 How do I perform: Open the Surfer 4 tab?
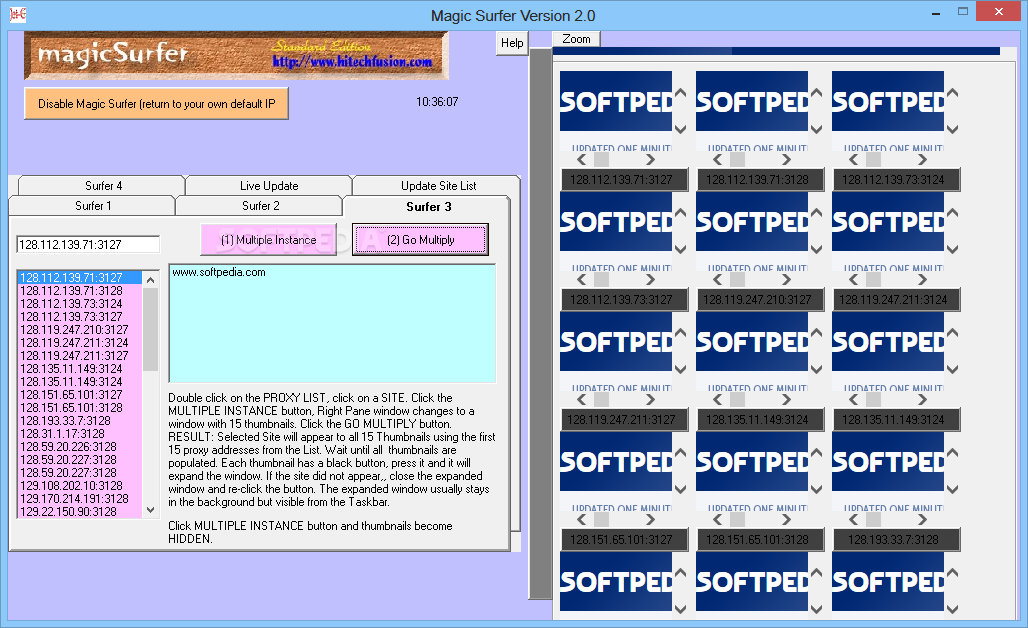click(103, 186)
